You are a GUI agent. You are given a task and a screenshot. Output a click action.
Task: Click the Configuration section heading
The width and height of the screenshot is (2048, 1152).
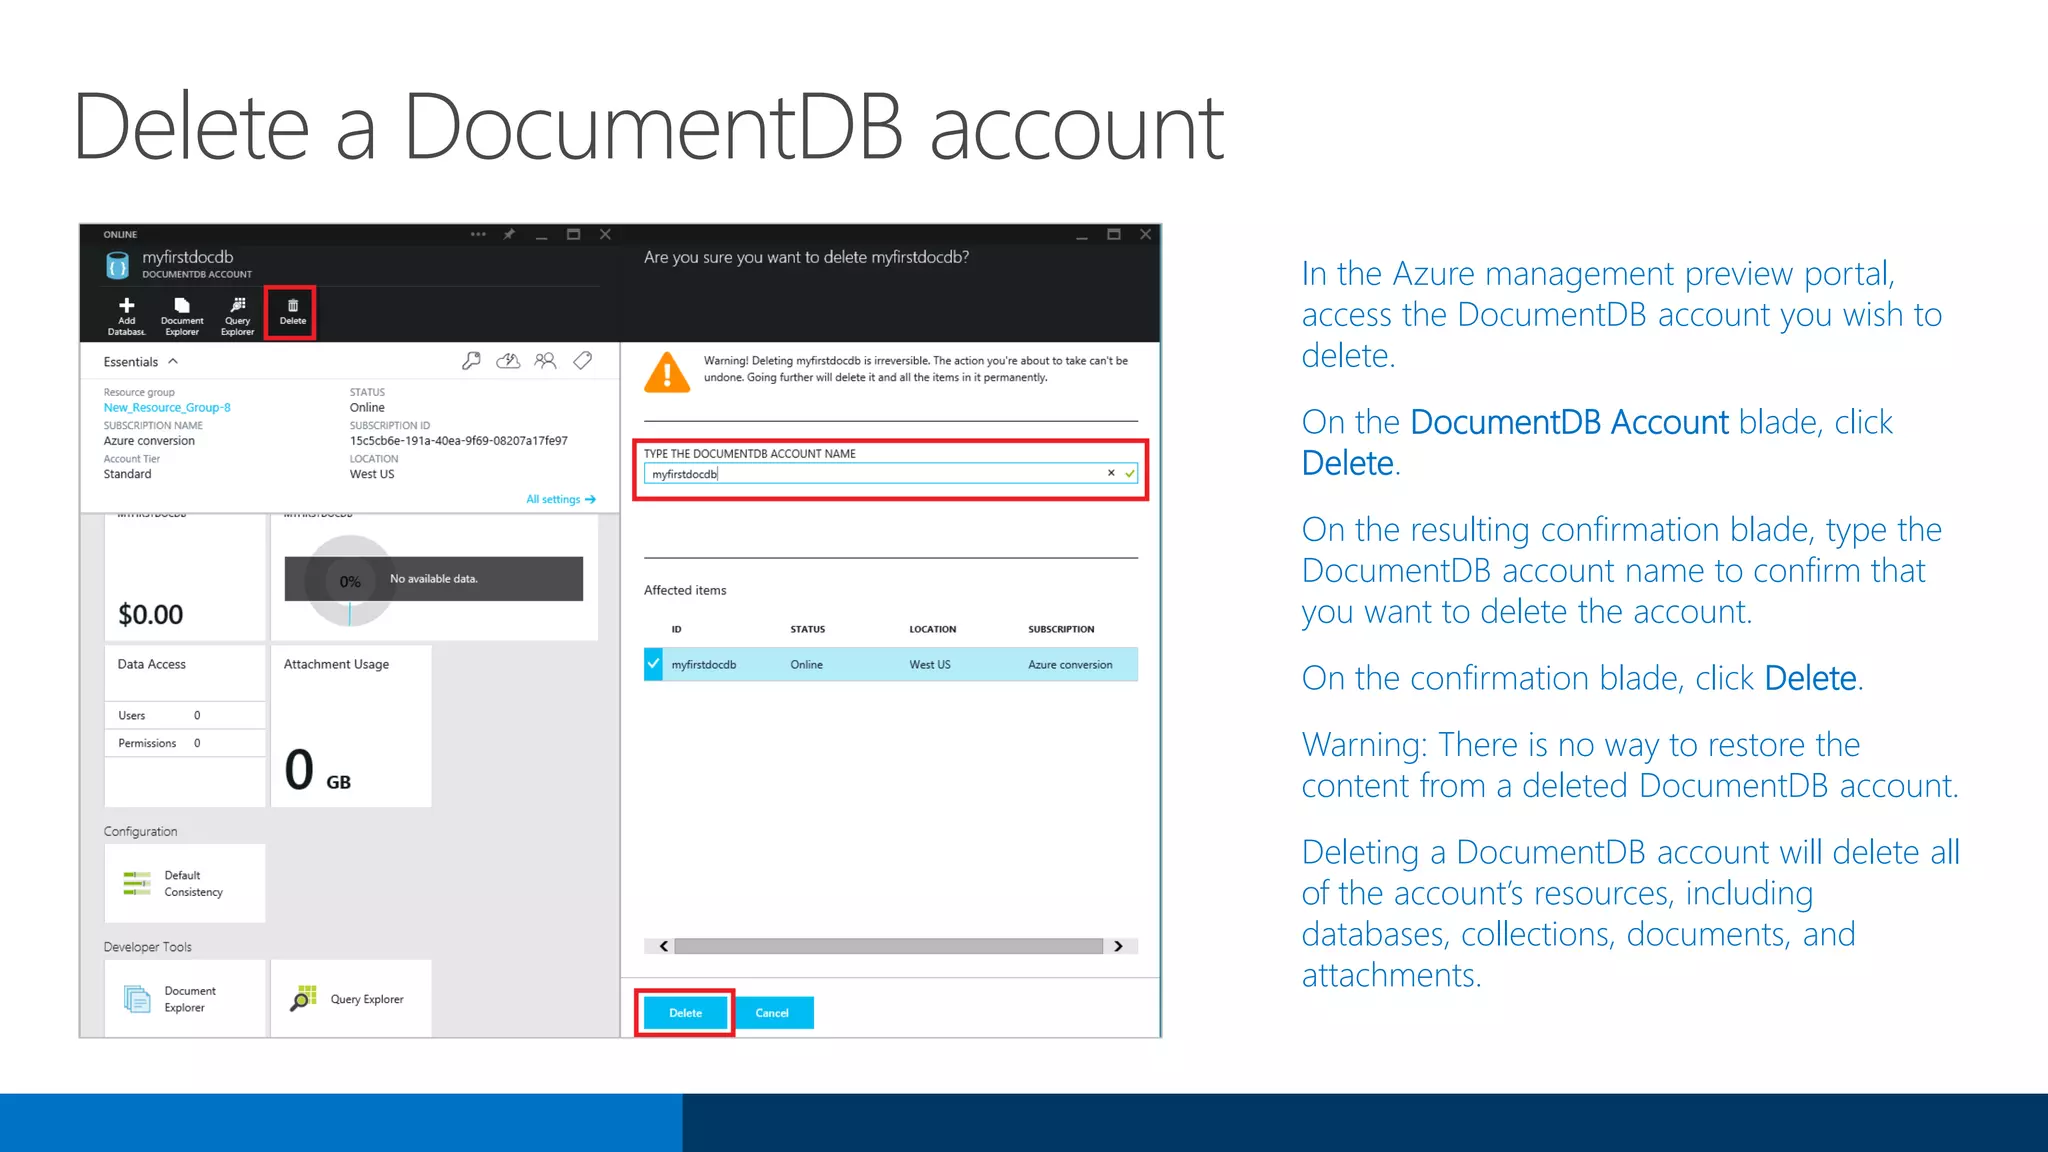[140, 831]
